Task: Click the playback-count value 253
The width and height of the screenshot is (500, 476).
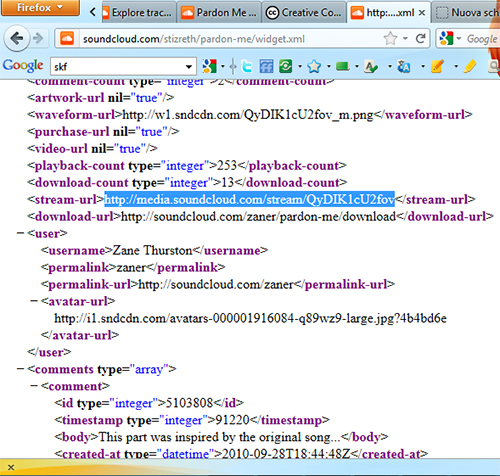Action: pyautogui.click(x=227, y=166)
